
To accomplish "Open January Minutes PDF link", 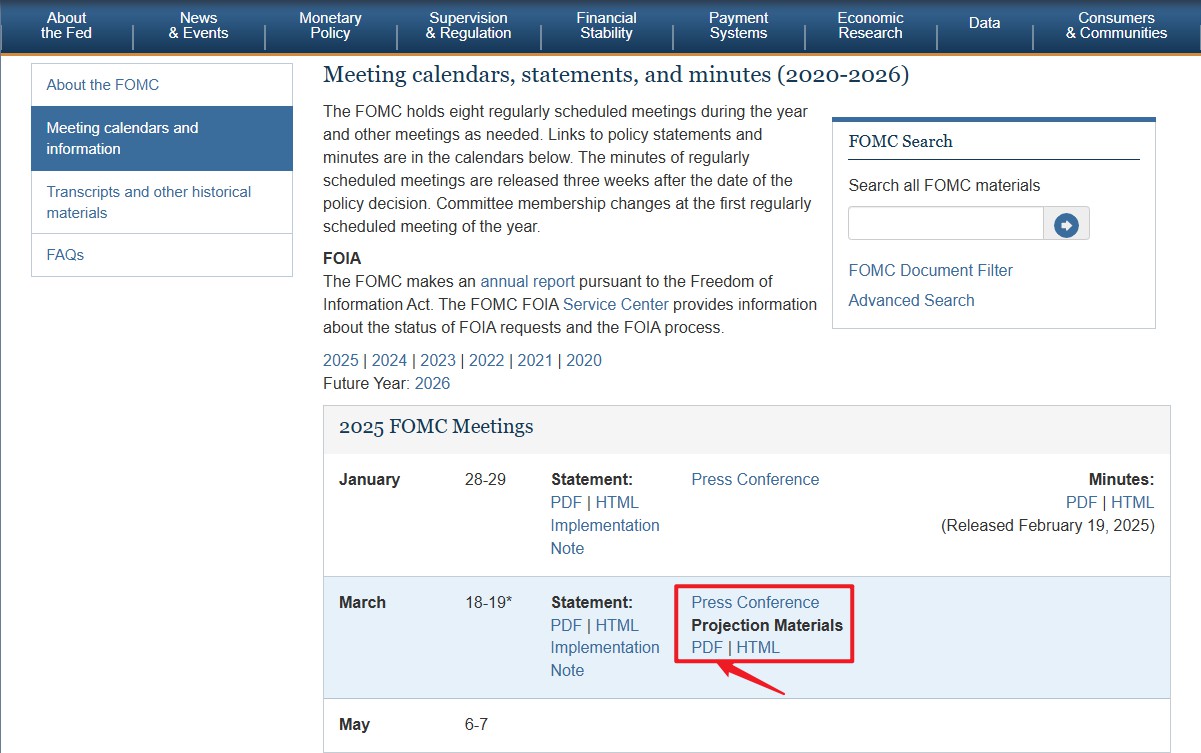I will point(1081,502).
